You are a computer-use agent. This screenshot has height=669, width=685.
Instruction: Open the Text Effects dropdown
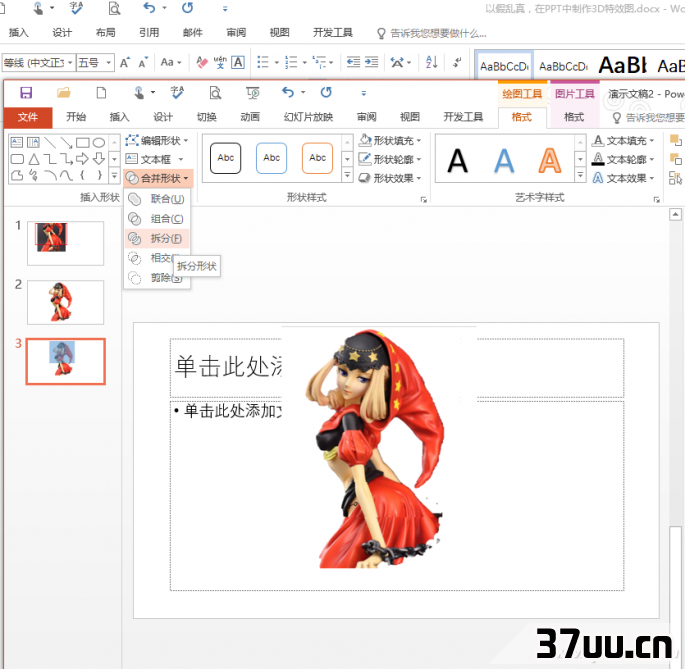coord(623,178)
